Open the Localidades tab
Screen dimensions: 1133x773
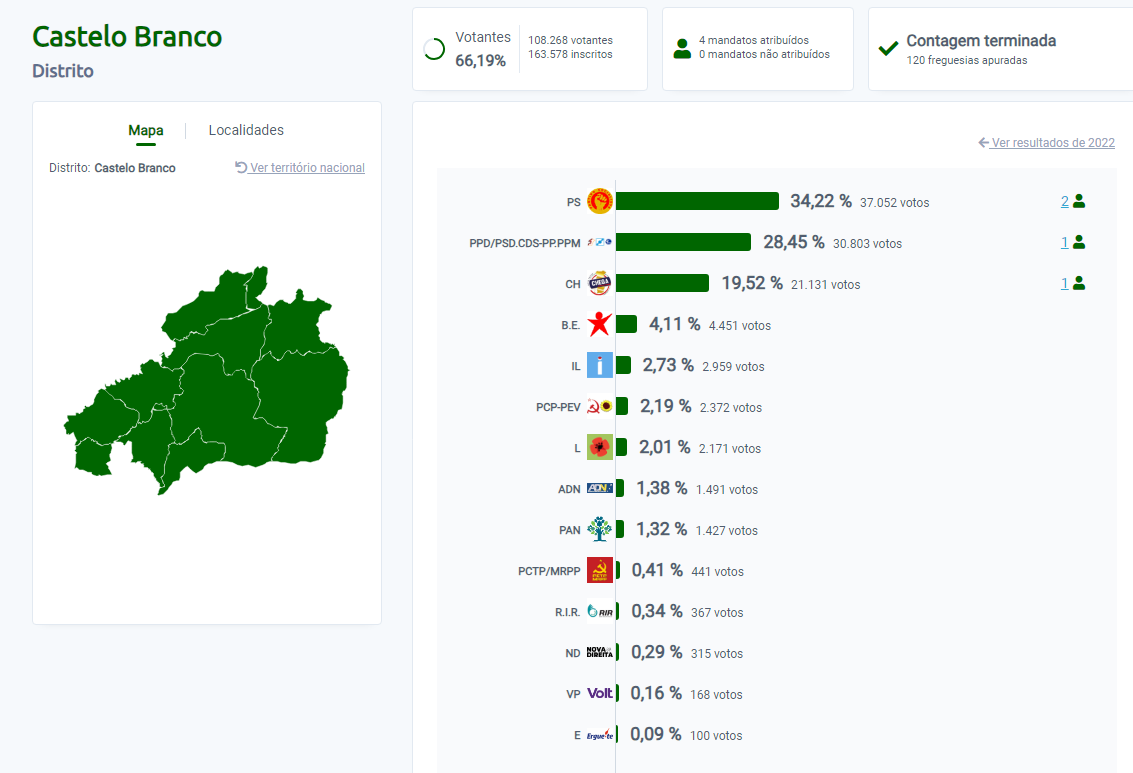coord(246,130)
